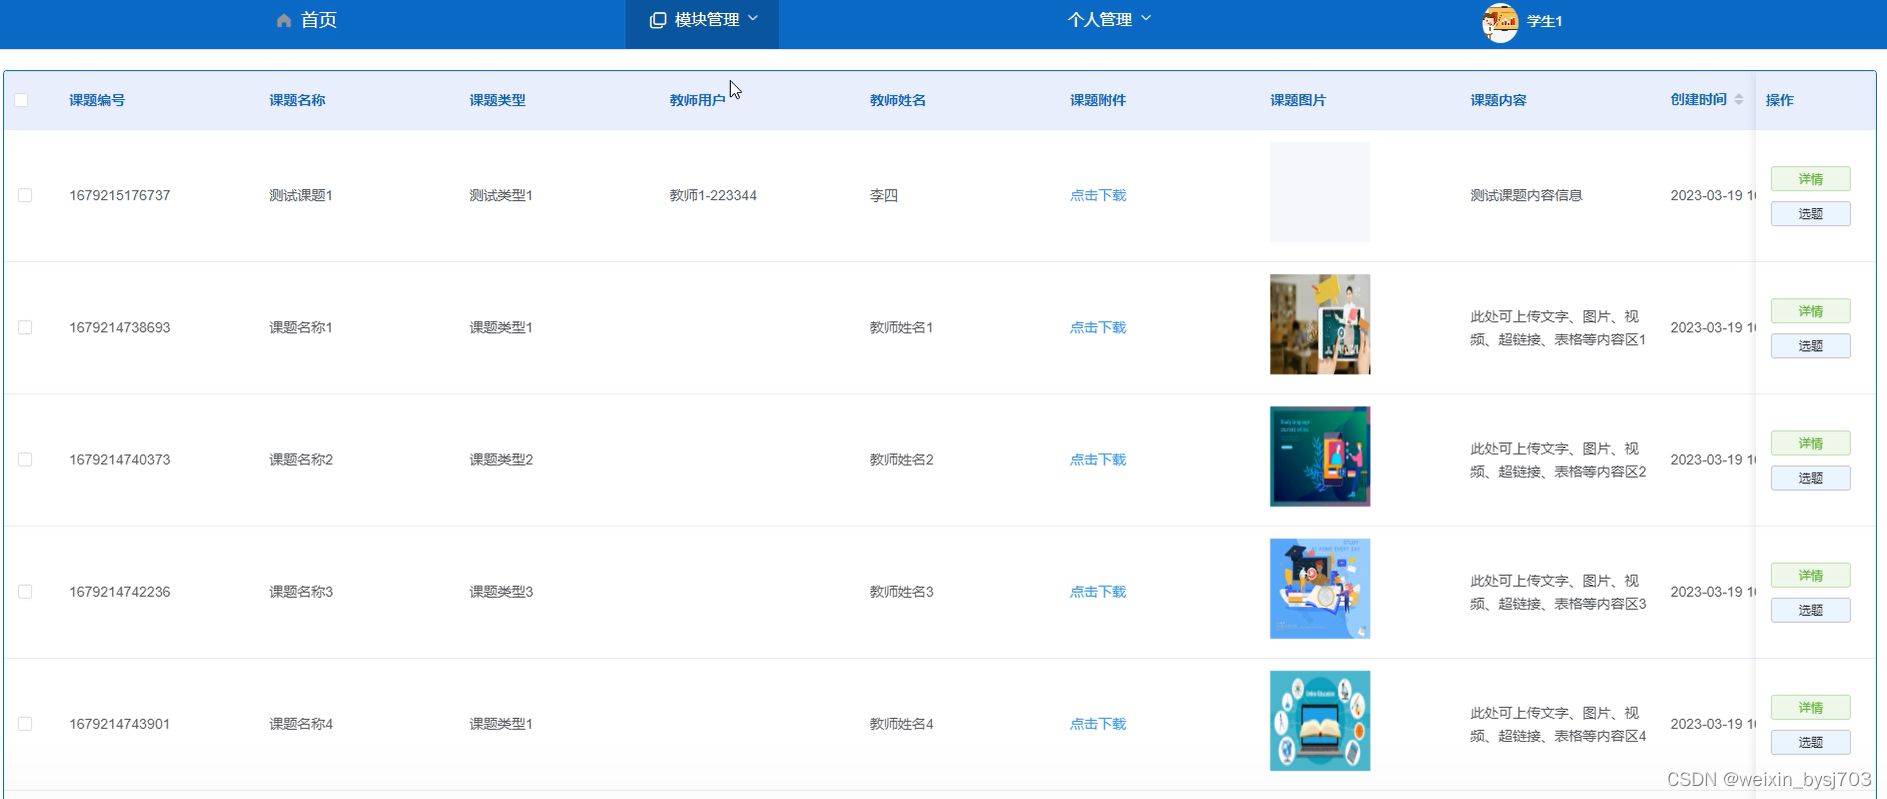Click 点击下载 for 课题名称4
Screen dimensions: 1887x799
coord(1098,723)
